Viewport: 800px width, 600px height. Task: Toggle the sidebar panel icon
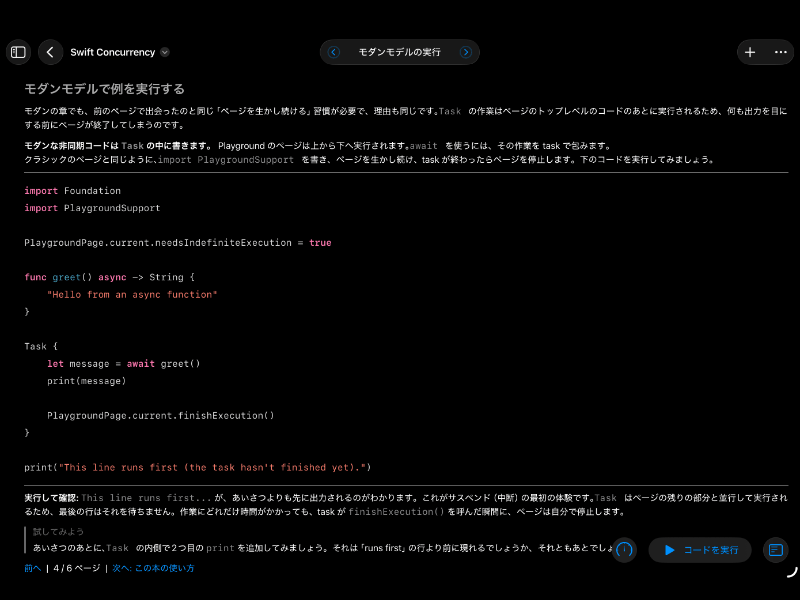[18, 52]
